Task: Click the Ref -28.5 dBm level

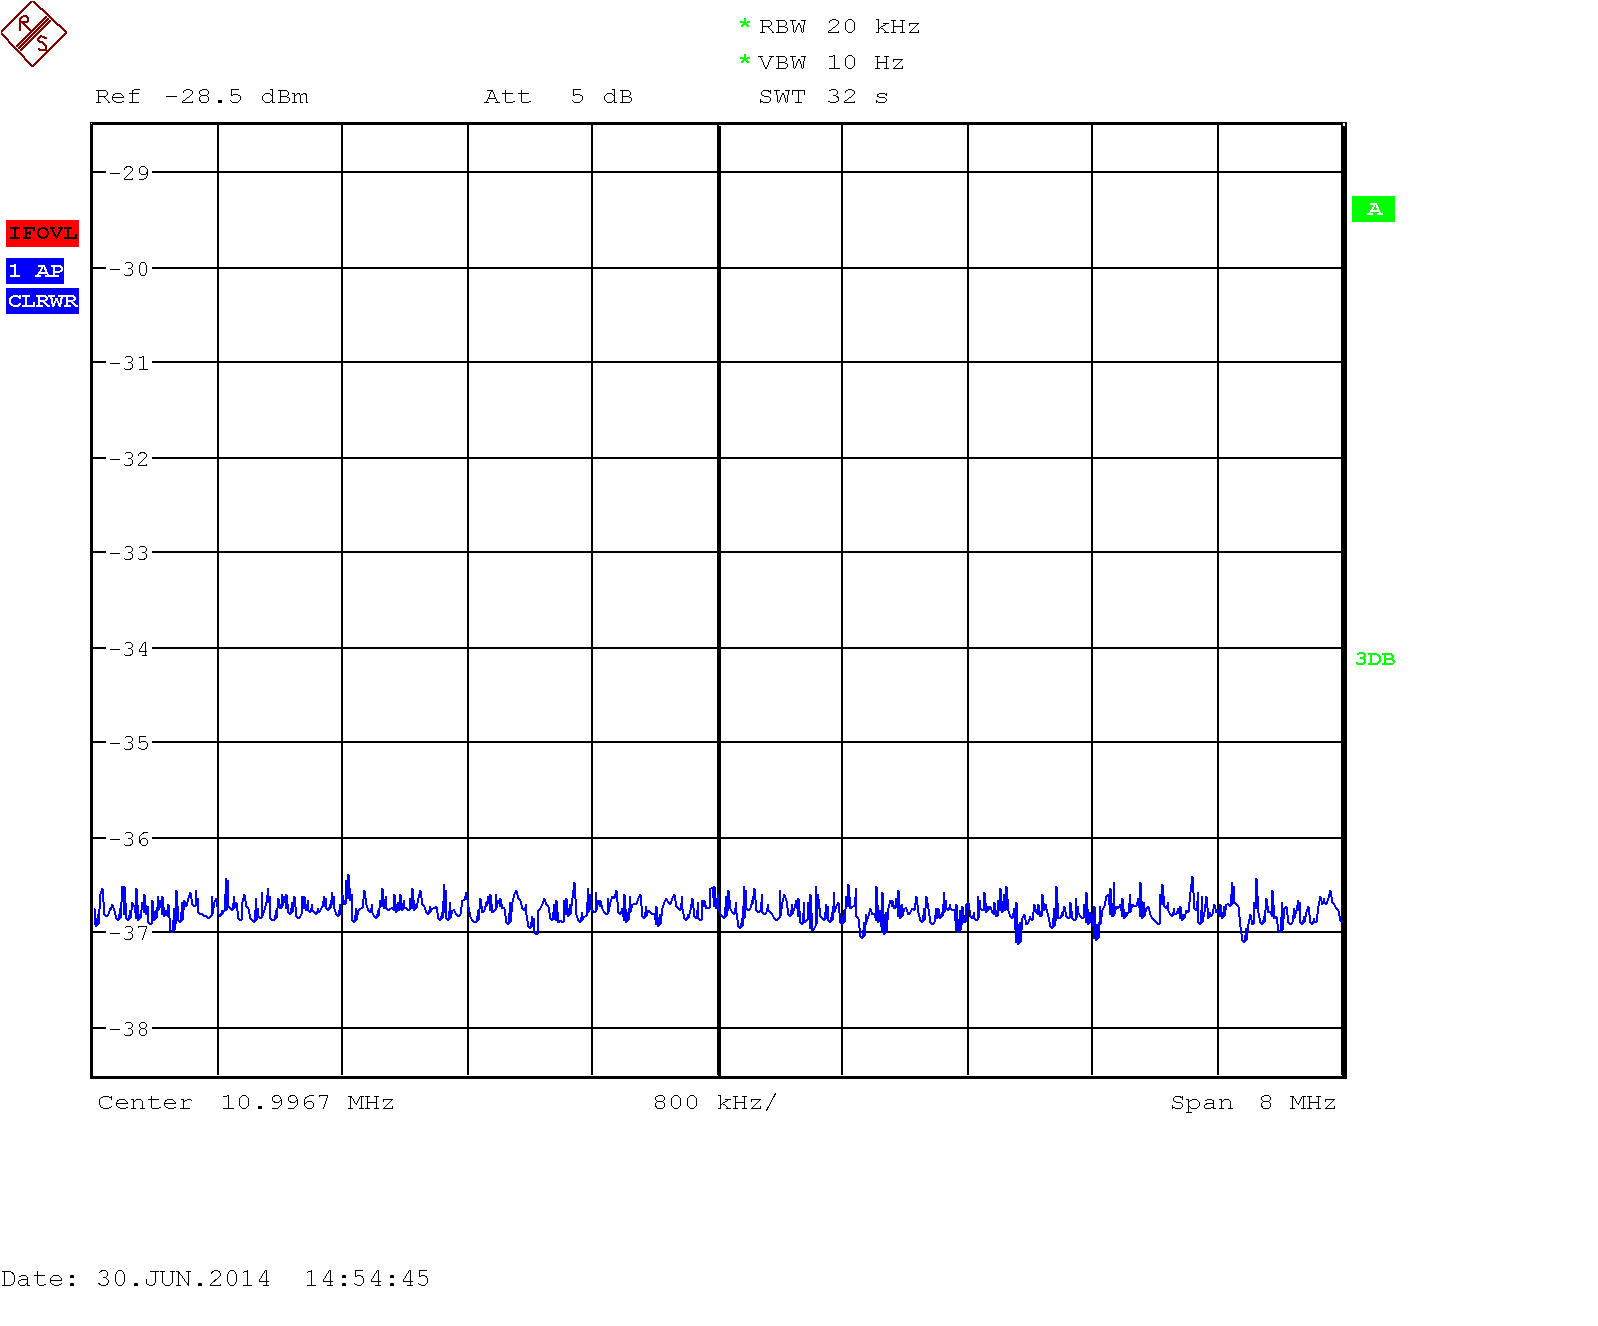Action: [x=202, y=97]
